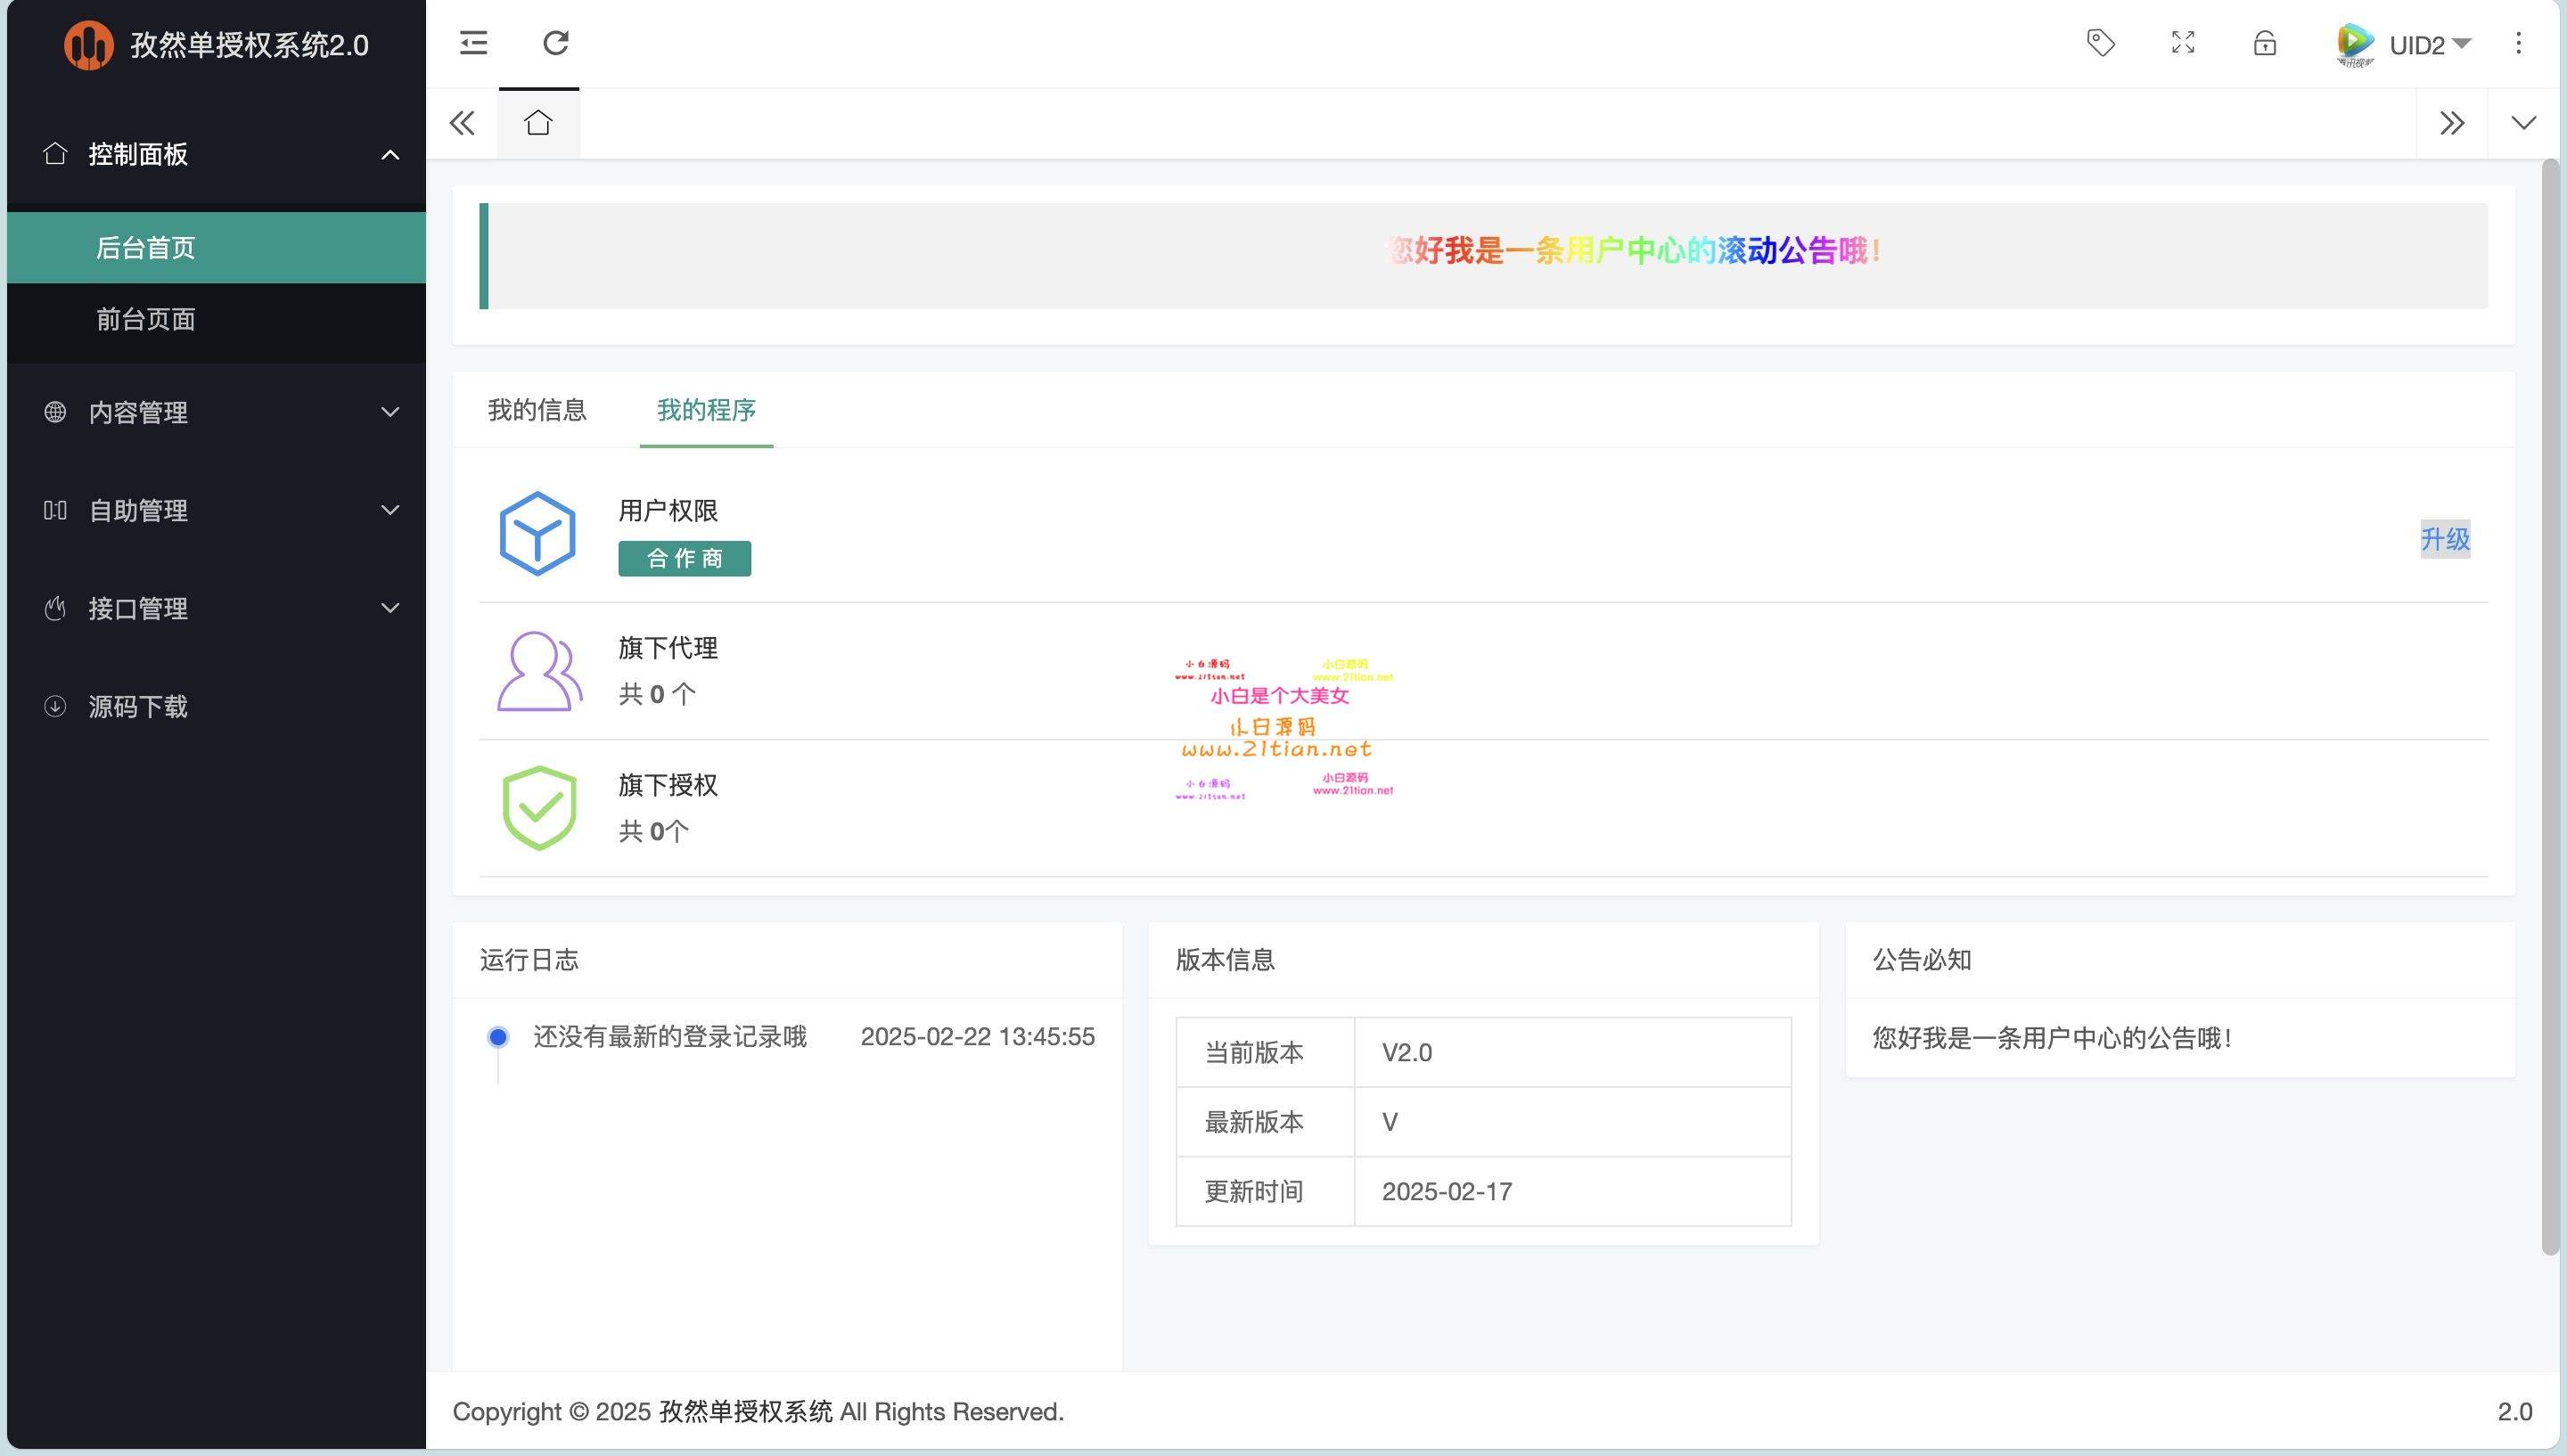Open 前台页面 in the sidebar
Viewport: 2567px width, 1456px height.
pyautogui.click(x=216, y=319)
